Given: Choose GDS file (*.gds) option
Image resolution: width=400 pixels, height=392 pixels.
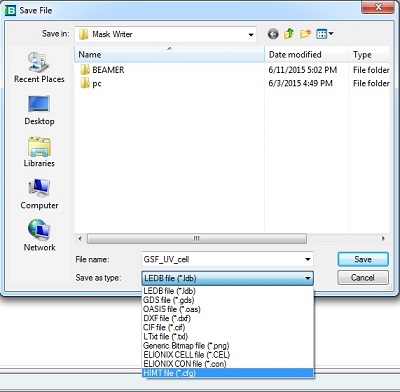Looking at the screenshot, I should tap(228, 300).
